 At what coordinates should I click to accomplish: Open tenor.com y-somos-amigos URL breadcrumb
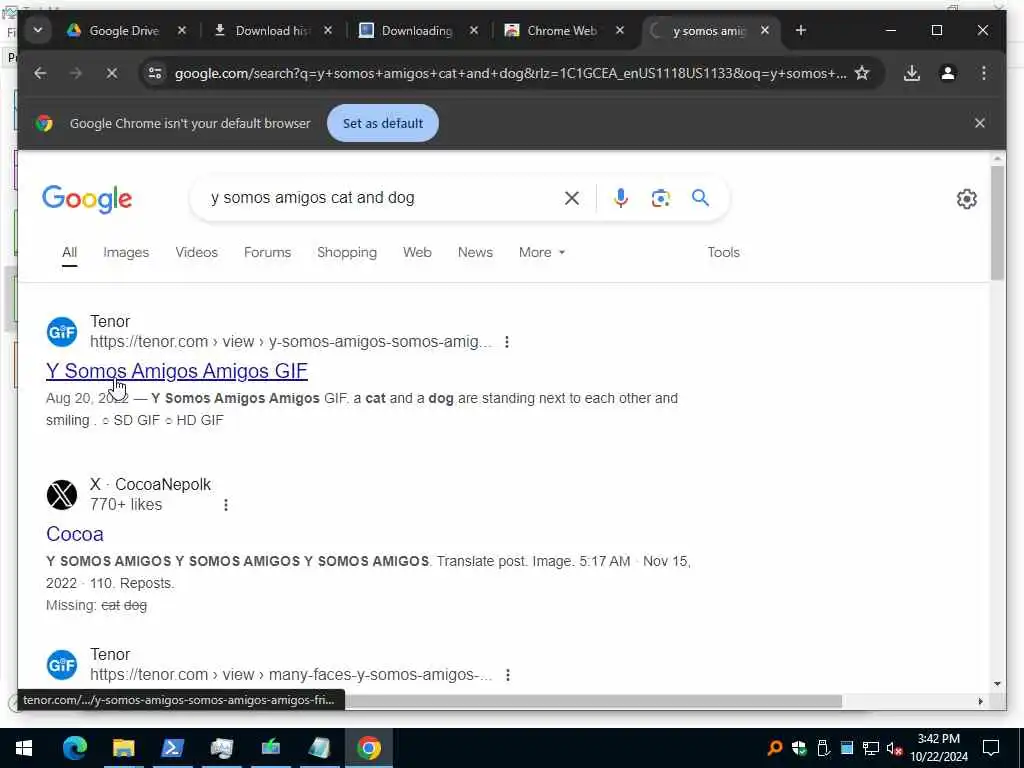[291, 342]
